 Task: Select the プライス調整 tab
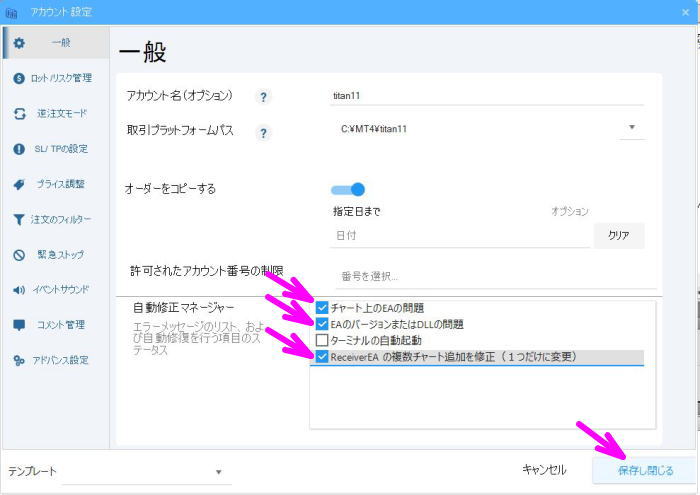[x=56, y=184]
